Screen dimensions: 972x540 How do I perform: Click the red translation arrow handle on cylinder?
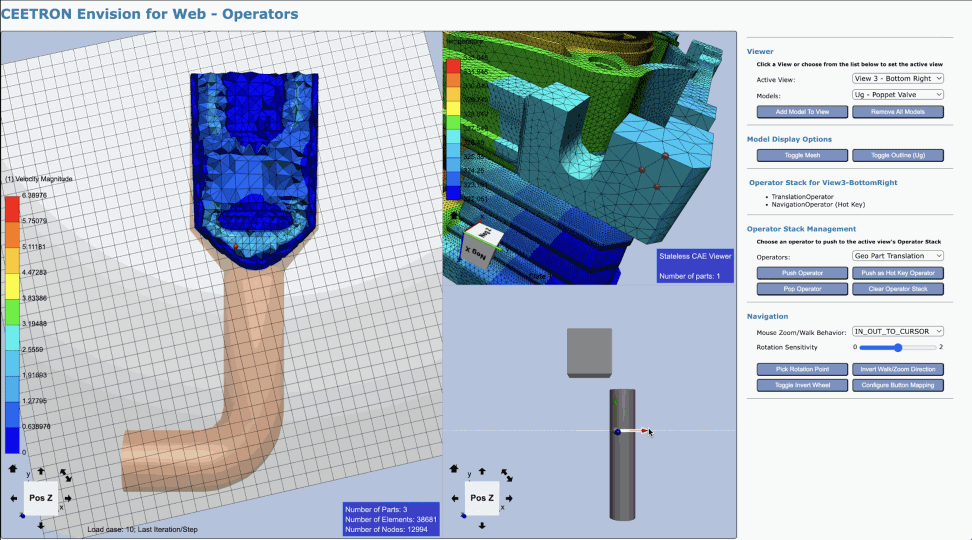point(640,431)
